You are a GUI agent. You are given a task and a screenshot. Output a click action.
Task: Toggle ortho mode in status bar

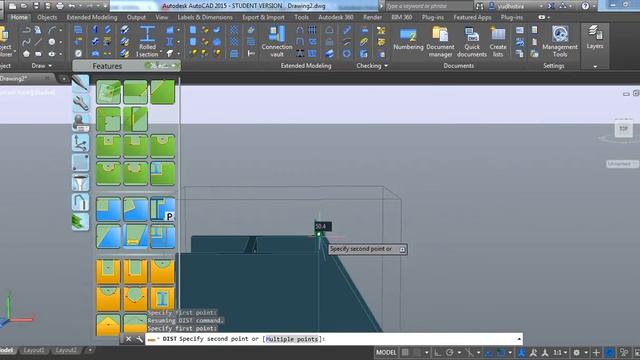pos(437,352)
